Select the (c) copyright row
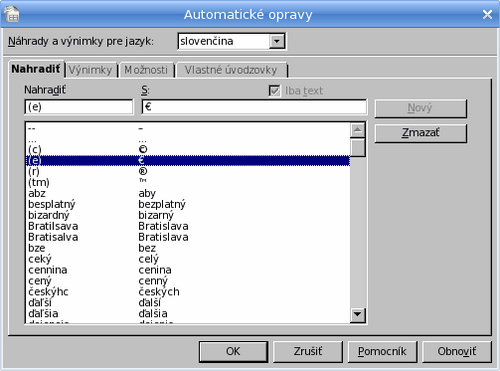This screenshot has height=371, width=500. [x=188, y=150]
